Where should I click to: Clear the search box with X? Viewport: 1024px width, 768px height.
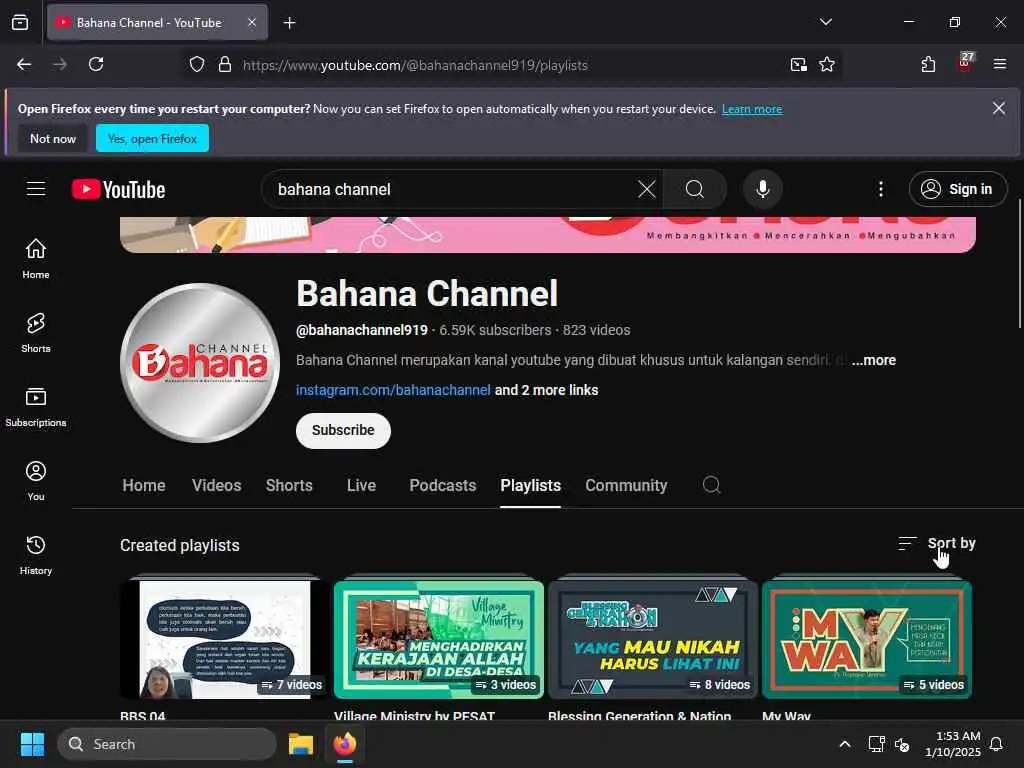tap(647, 189)
